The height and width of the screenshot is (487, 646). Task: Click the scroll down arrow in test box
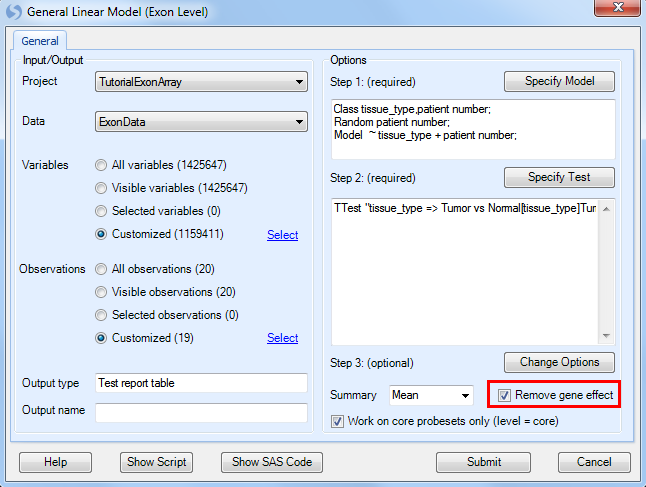(x=606, y=336)
